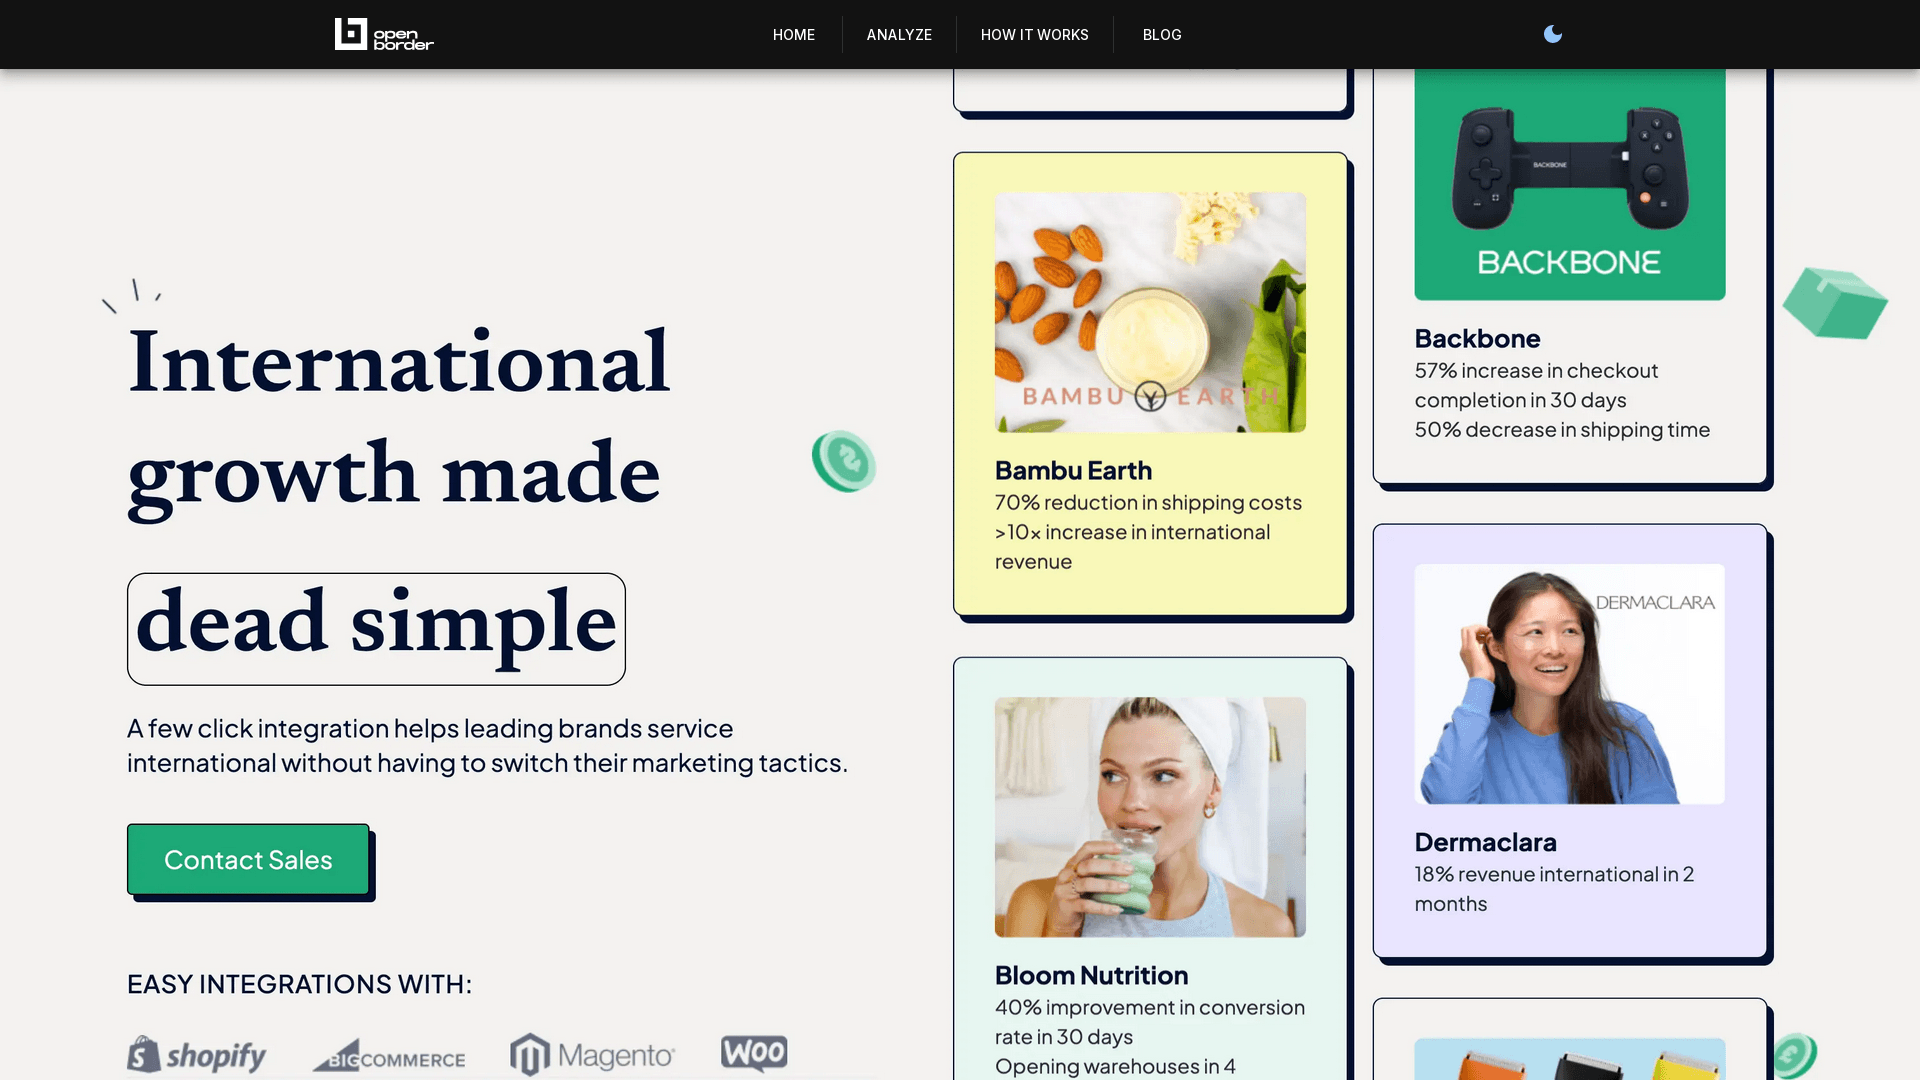
Task: Click the WooCommerce Woo logo
Action: pyautogui.click(x=754, y=1052)
